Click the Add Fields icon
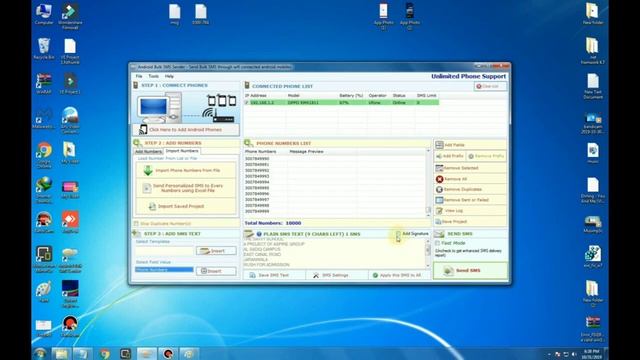The width and height of the screenshot is (640, 360). click(439, 145)
